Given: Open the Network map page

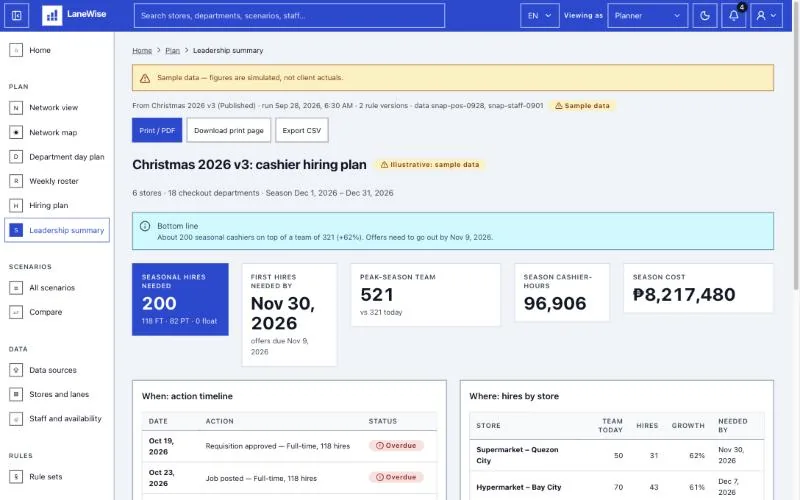Looking at the screenshot, I should [x=57, y=132].
